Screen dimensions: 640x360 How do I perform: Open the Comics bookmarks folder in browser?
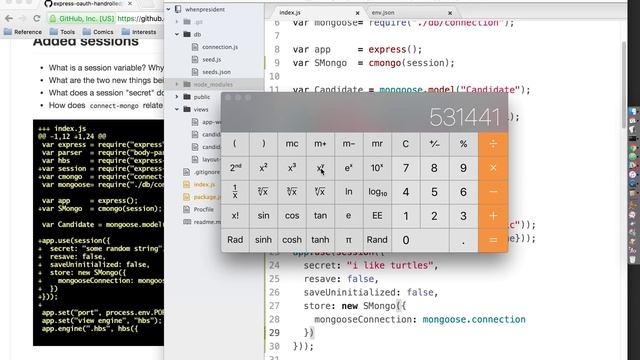pos(98,32)
